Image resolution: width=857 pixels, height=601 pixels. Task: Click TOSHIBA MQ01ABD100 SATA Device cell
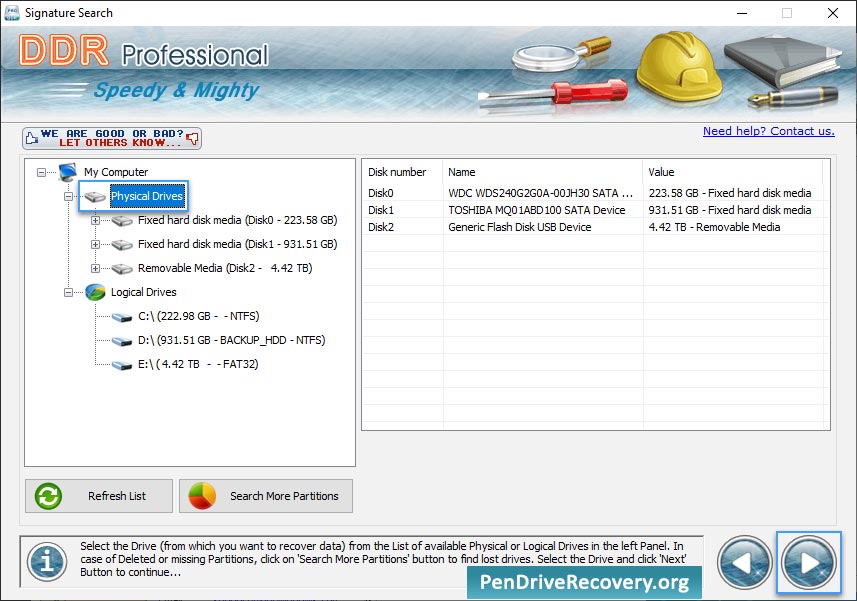click(537, 210)
